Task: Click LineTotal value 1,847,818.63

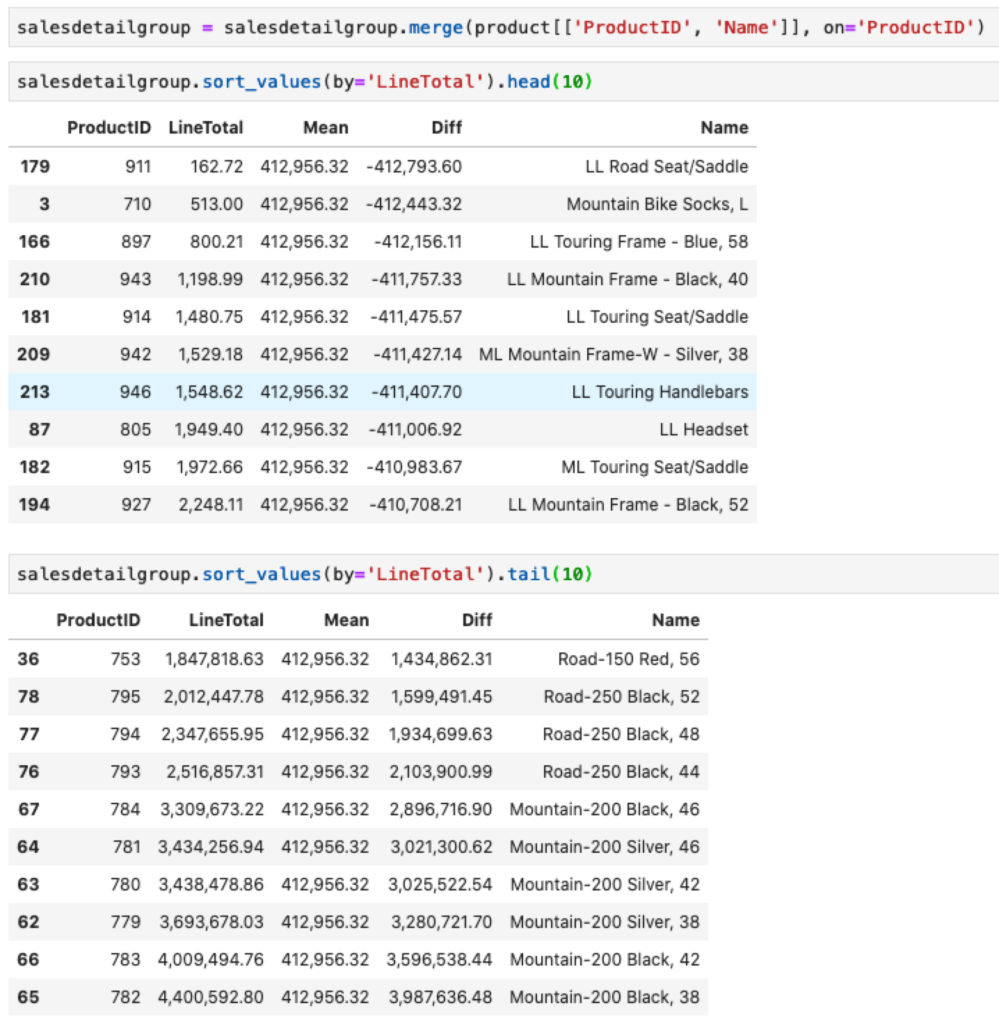Action: [x=214, y=659]
